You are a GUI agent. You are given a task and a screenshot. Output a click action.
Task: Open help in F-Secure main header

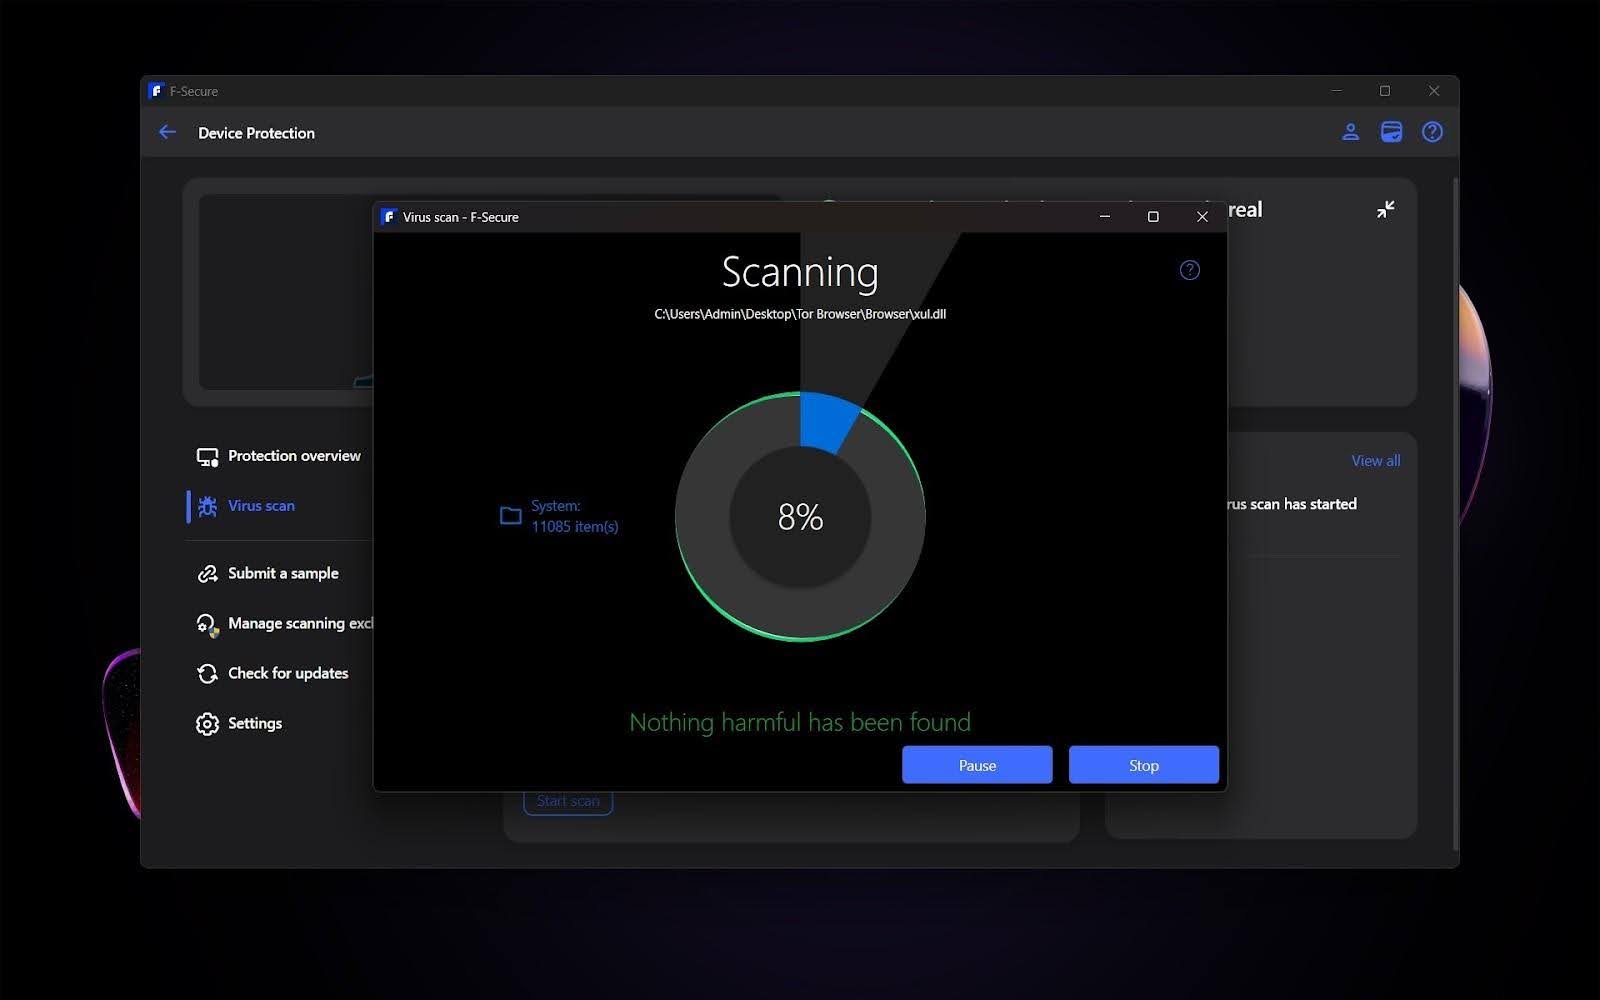click(1432, 132)
